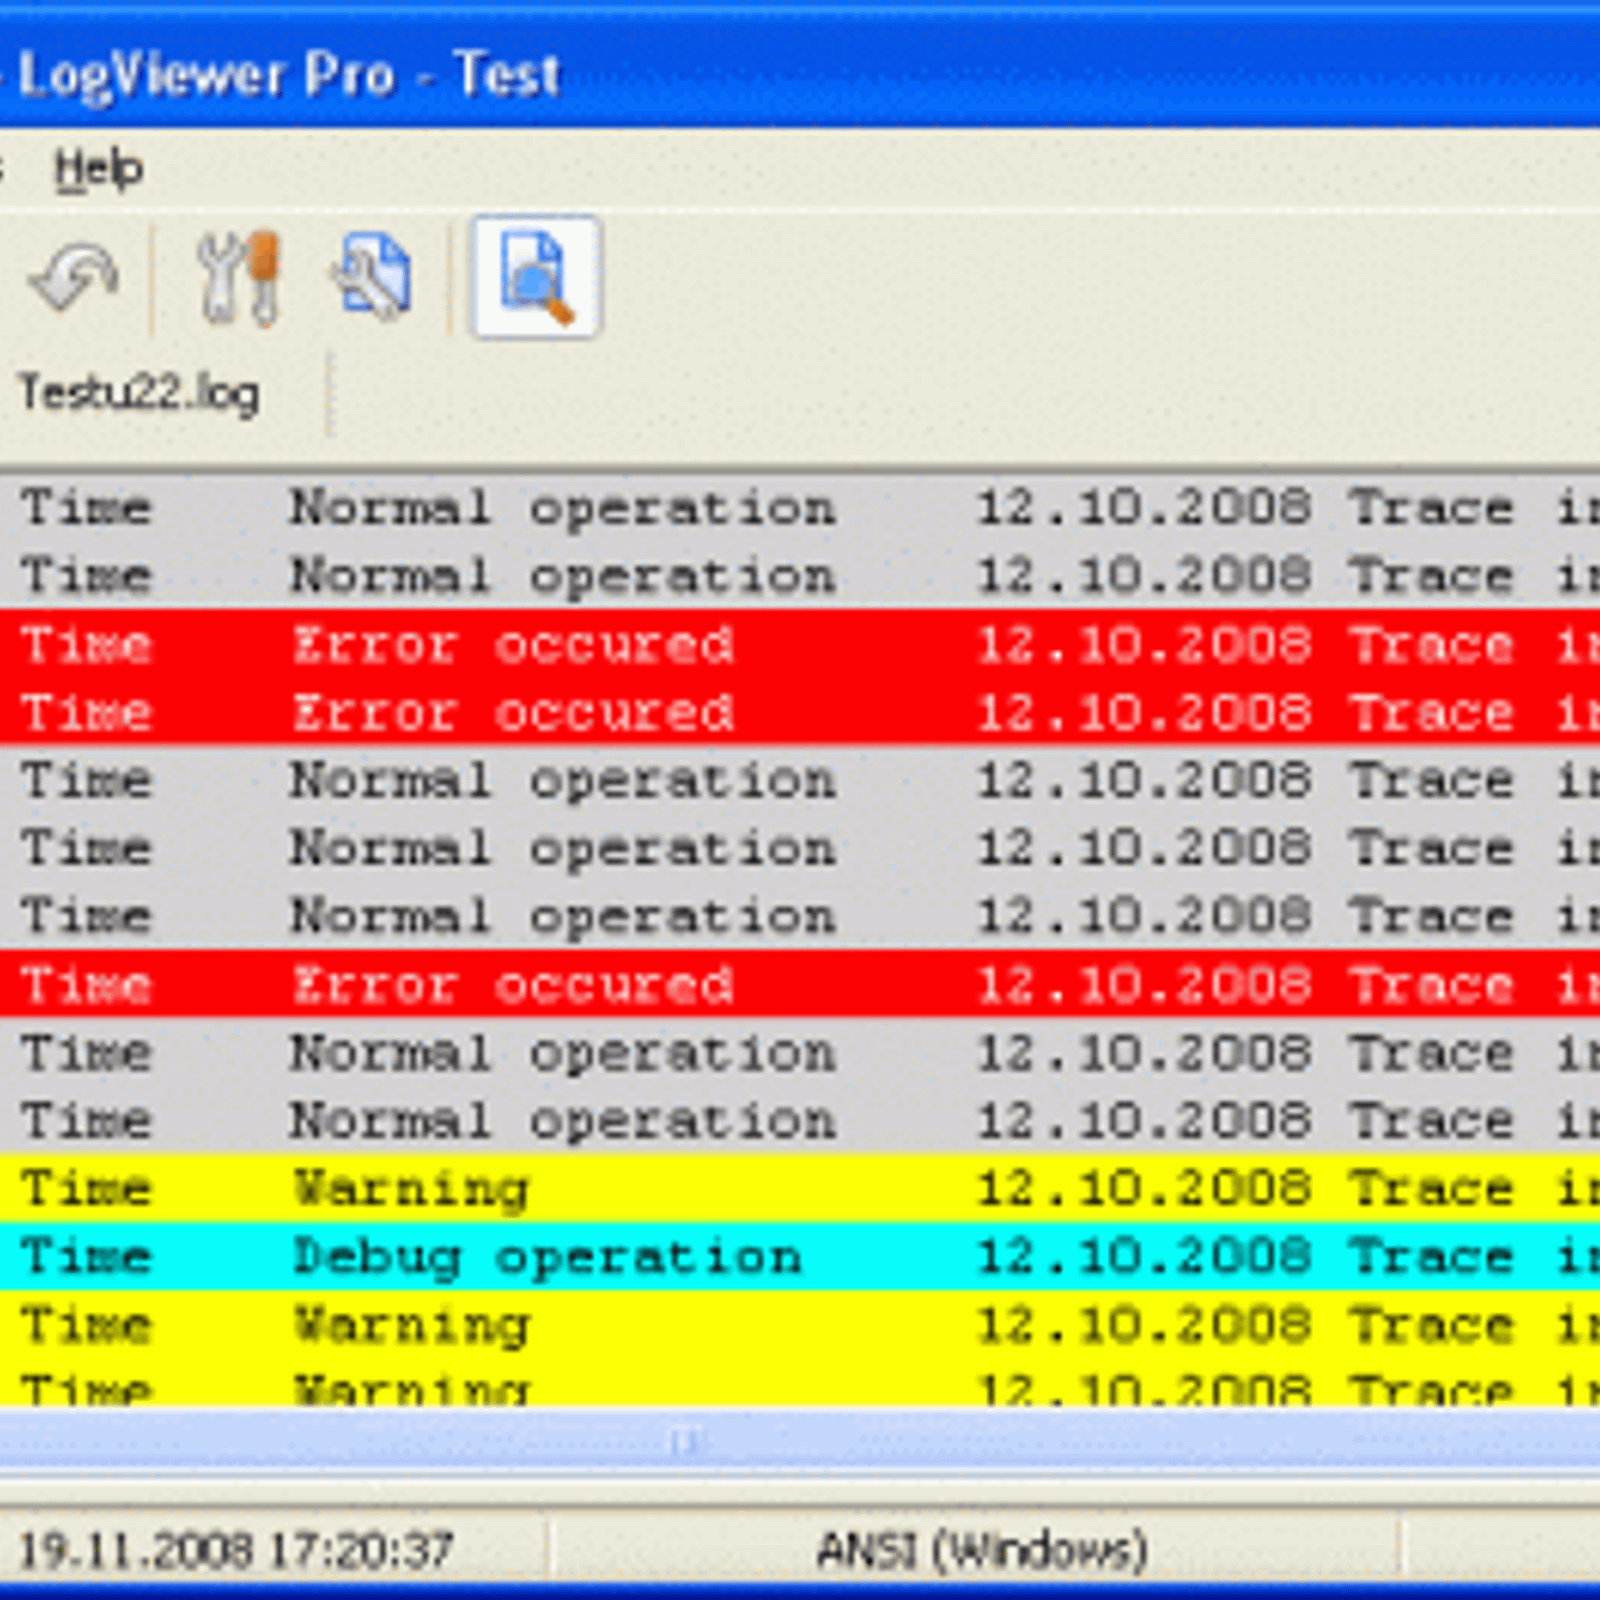This screenshot has height=1600, width=1600.
Task: Open settings via wrench and screwdriver icon
Action: click(x=238, y=278)
